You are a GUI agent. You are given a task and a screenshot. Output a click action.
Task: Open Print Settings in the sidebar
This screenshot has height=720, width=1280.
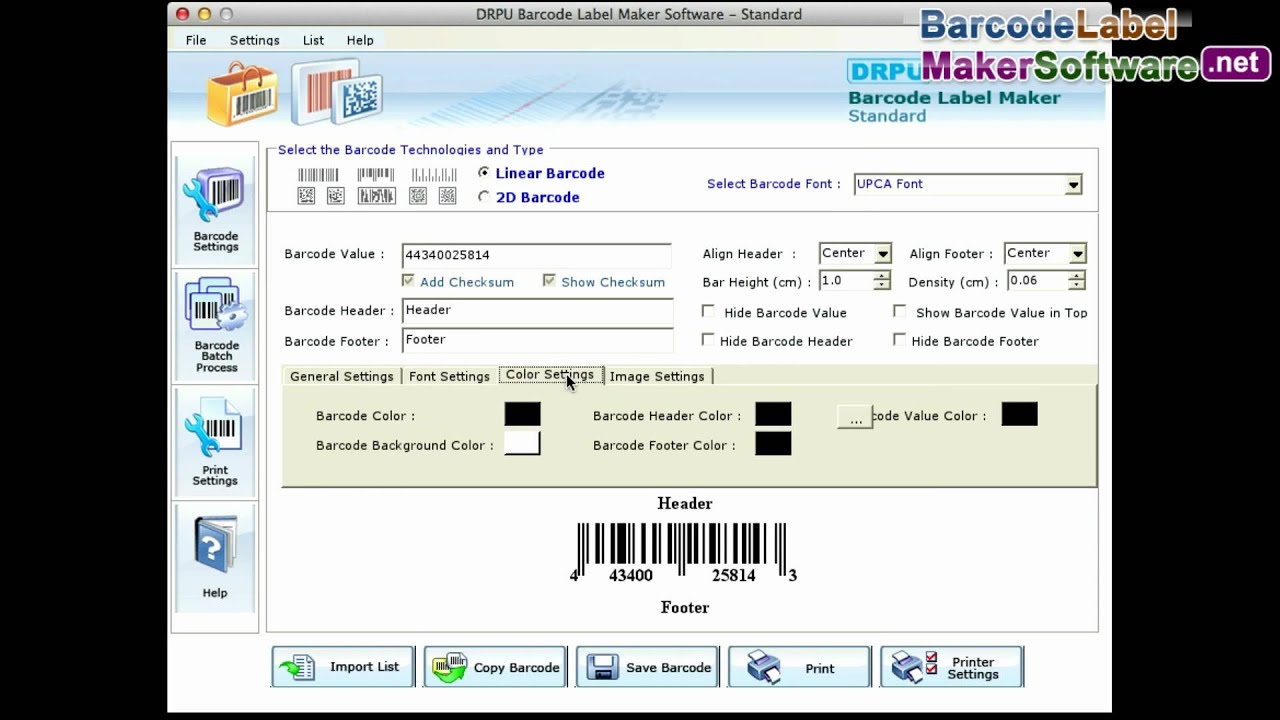coord(215,442)
